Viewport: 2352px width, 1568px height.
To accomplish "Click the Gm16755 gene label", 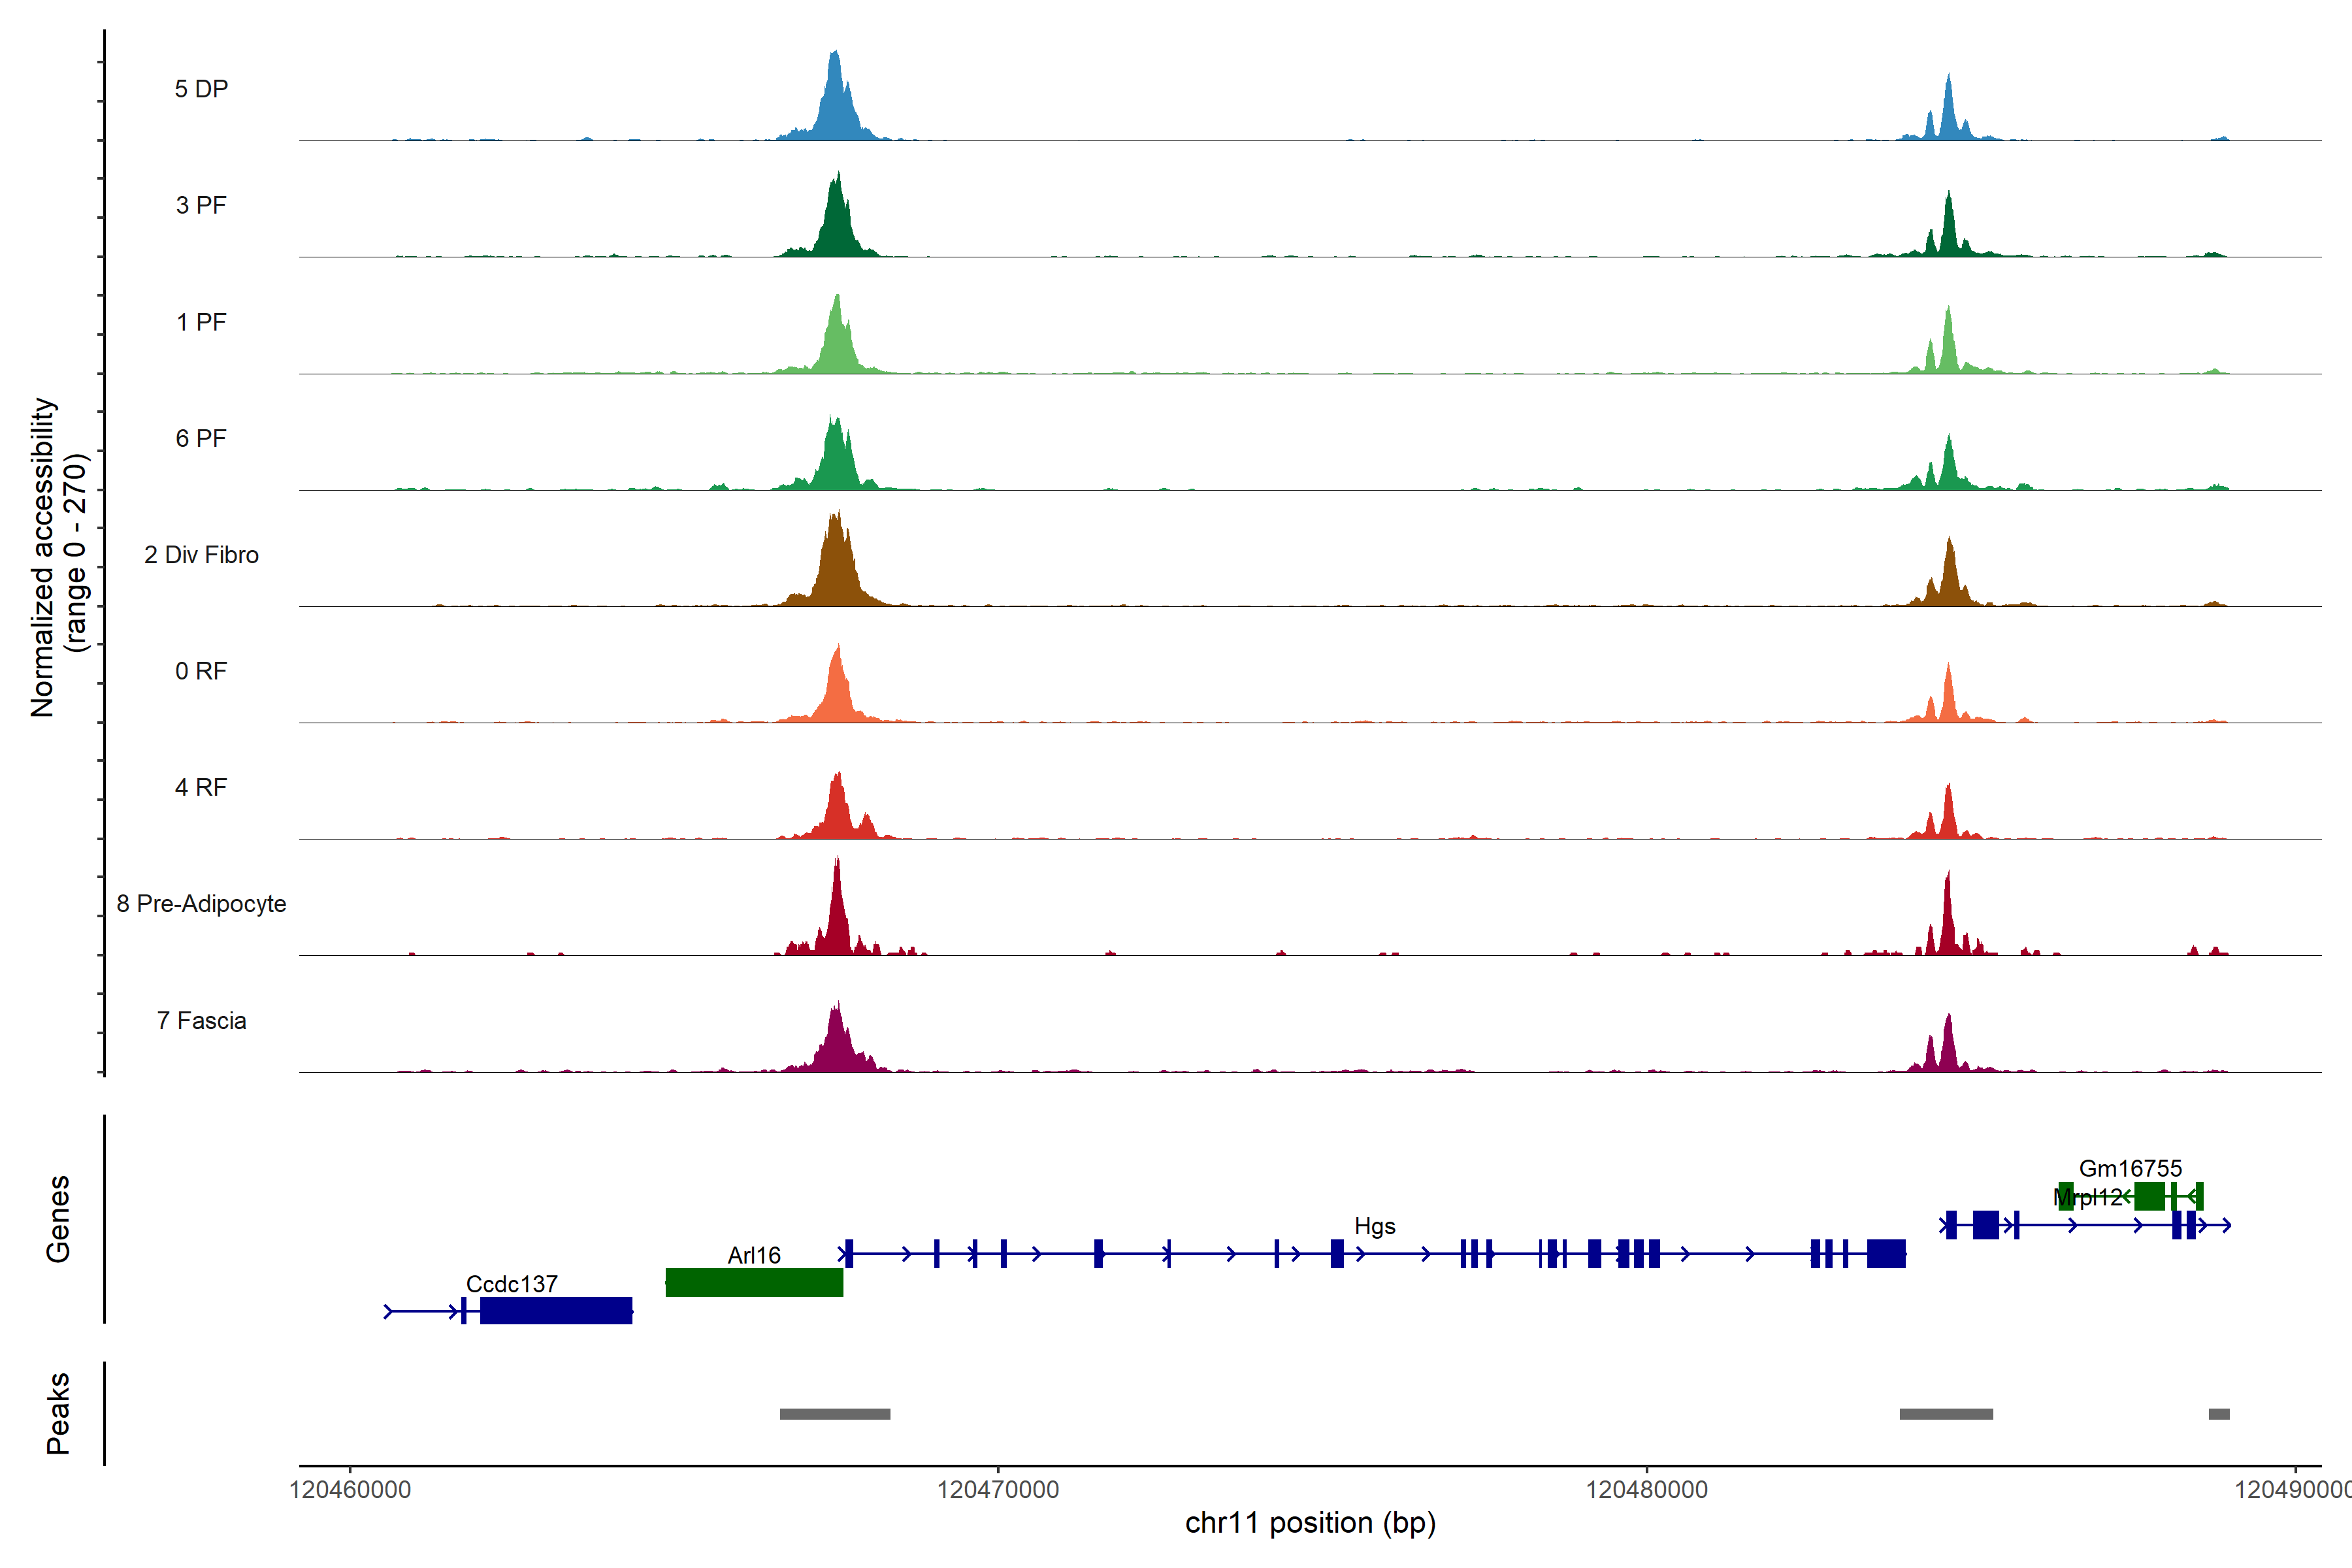I will [2130, 1168].
